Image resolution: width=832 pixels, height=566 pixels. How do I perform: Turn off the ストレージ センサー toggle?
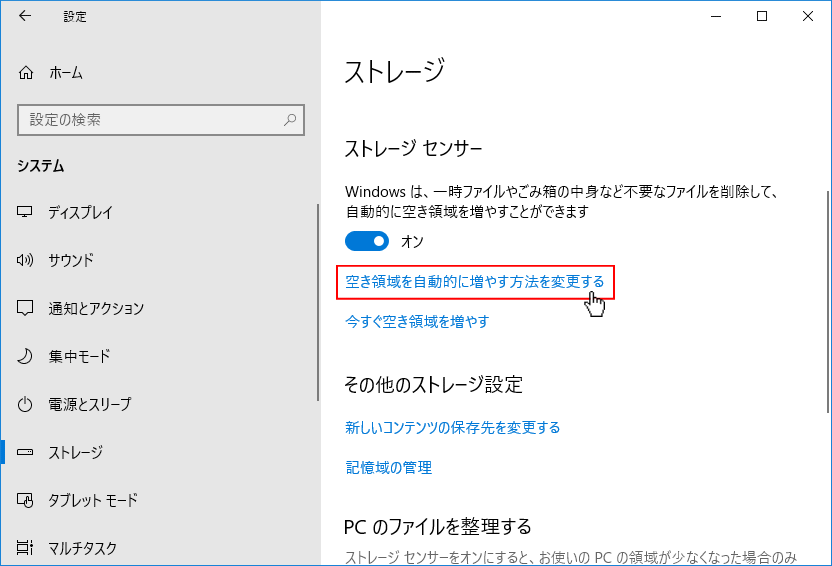tap(367, 241)
